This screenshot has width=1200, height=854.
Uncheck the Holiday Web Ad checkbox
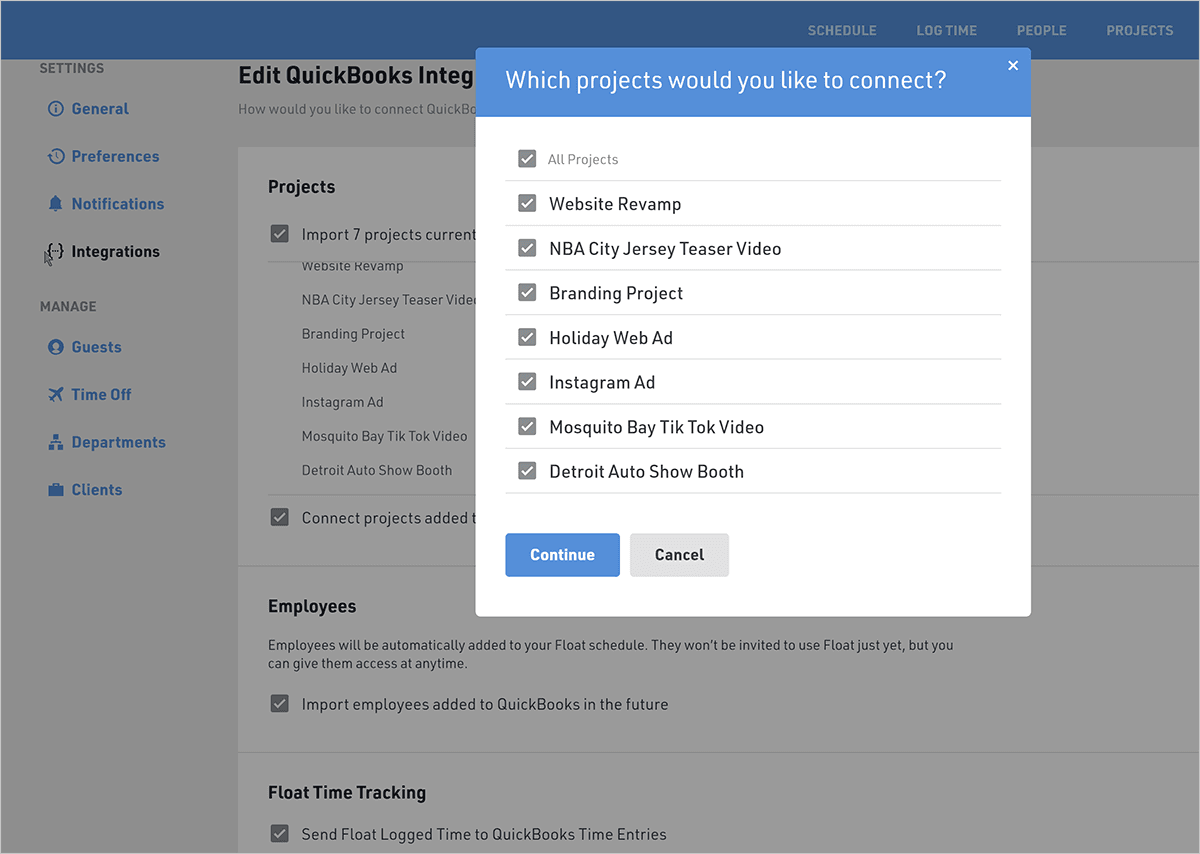527,338
